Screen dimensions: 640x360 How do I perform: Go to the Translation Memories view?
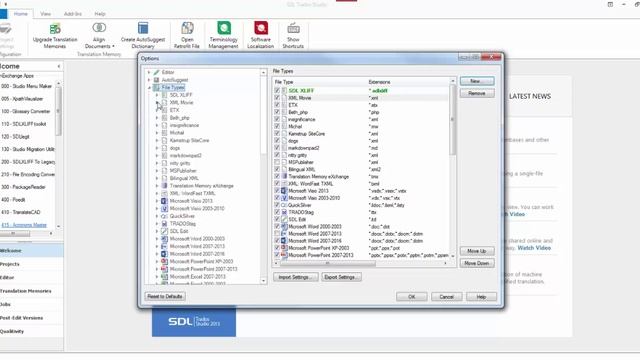pos(31,291)
